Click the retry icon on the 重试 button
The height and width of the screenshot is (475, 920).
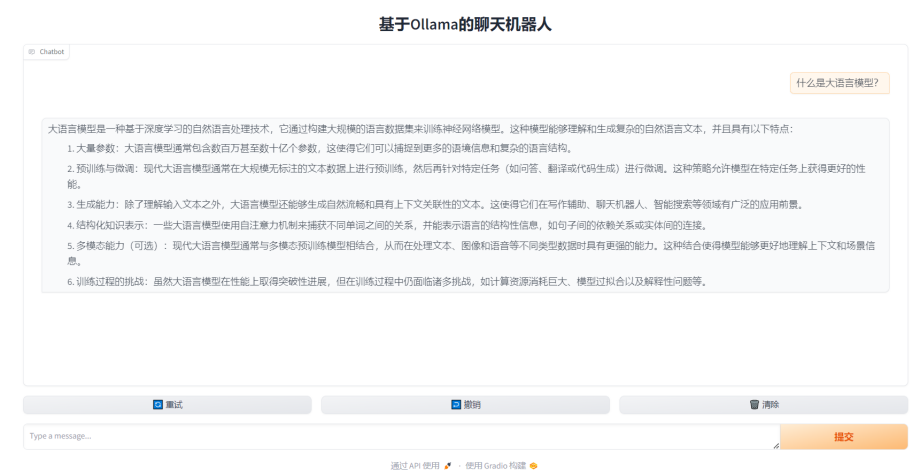(x=157, y=405)
